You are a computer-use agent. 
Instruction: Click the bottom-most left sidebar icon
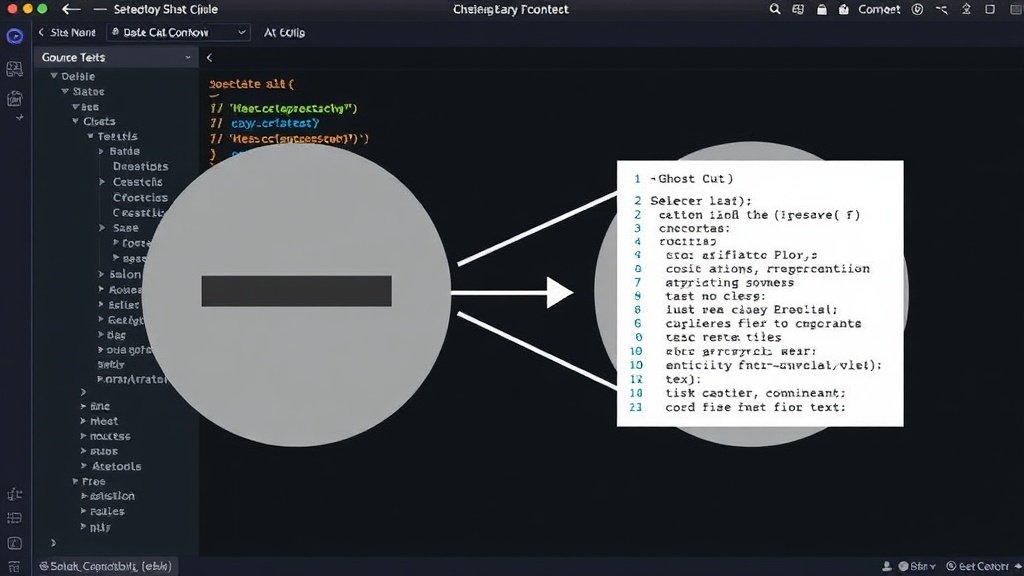click(x=14, y=567)
